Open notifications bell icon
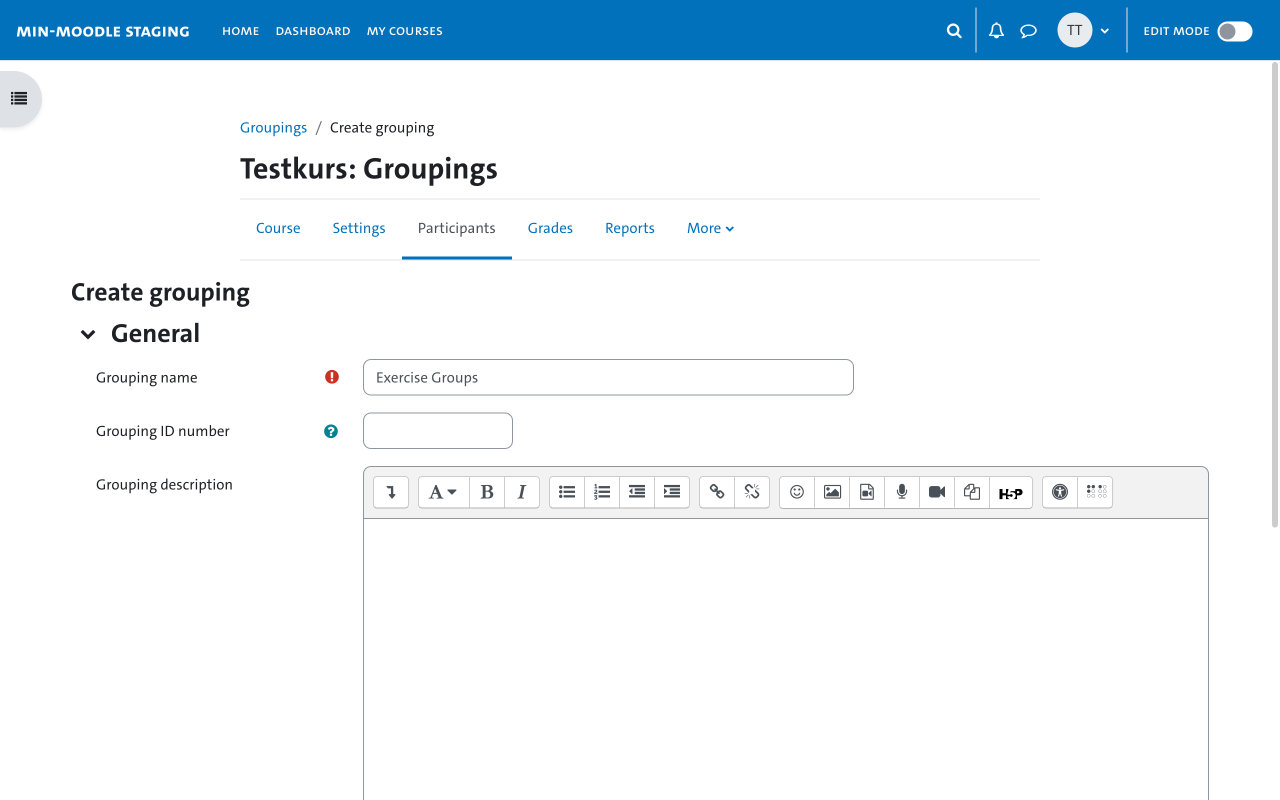 (x=996, y=31)
